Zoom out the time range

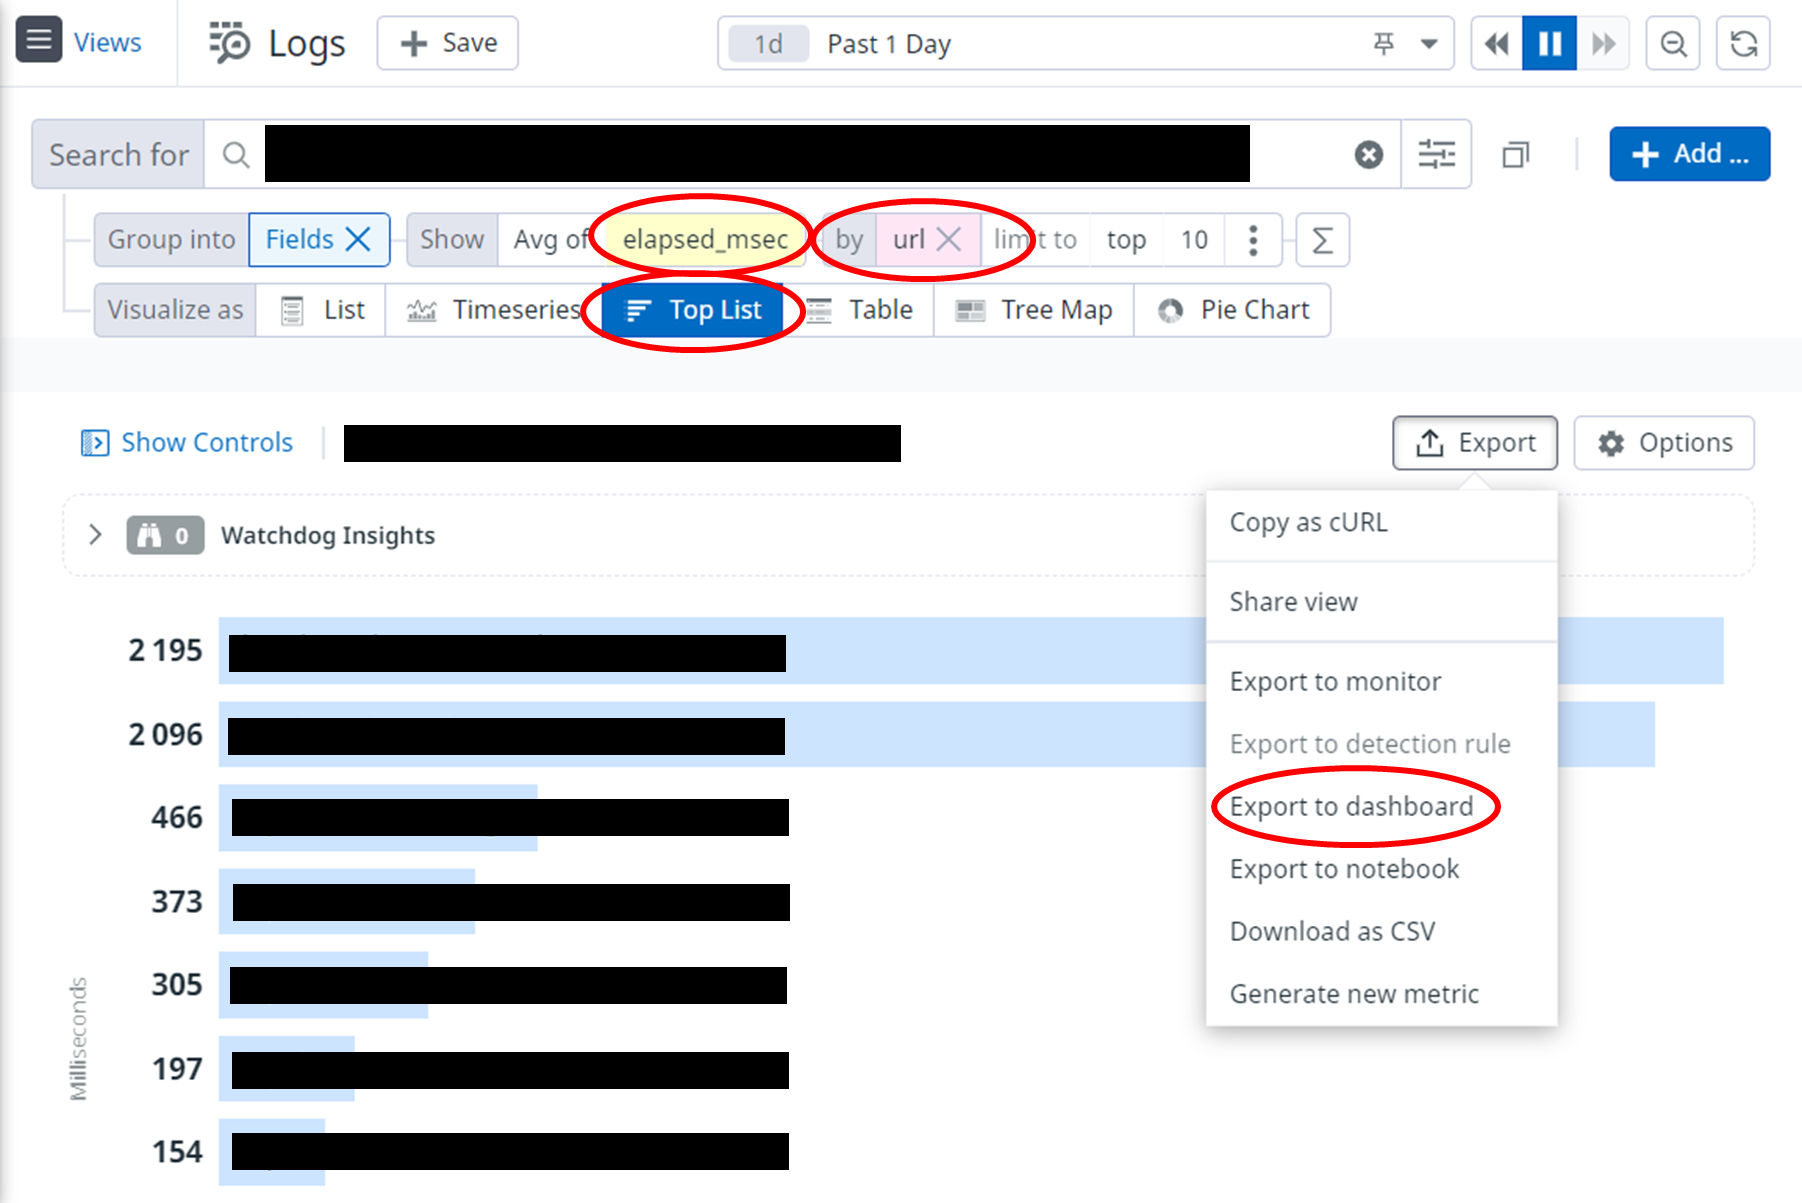click(1673, 43)
